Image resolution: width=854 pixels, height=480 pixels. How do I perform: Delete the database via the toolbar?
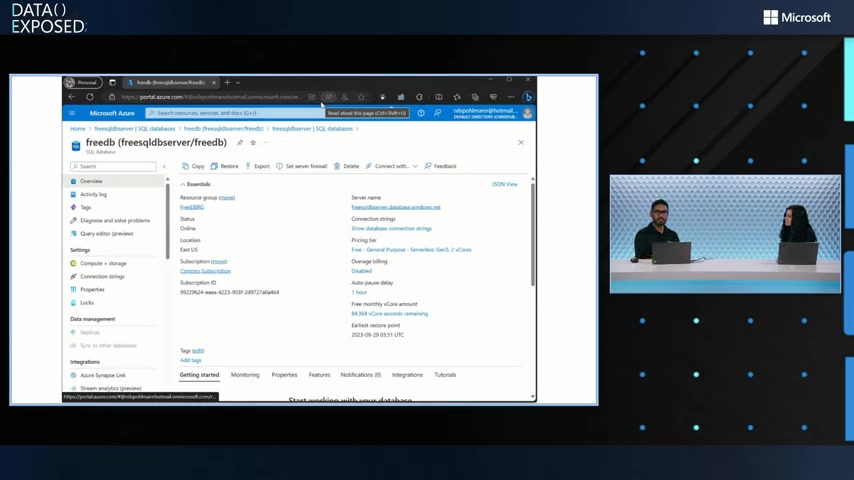pos(346,166)
